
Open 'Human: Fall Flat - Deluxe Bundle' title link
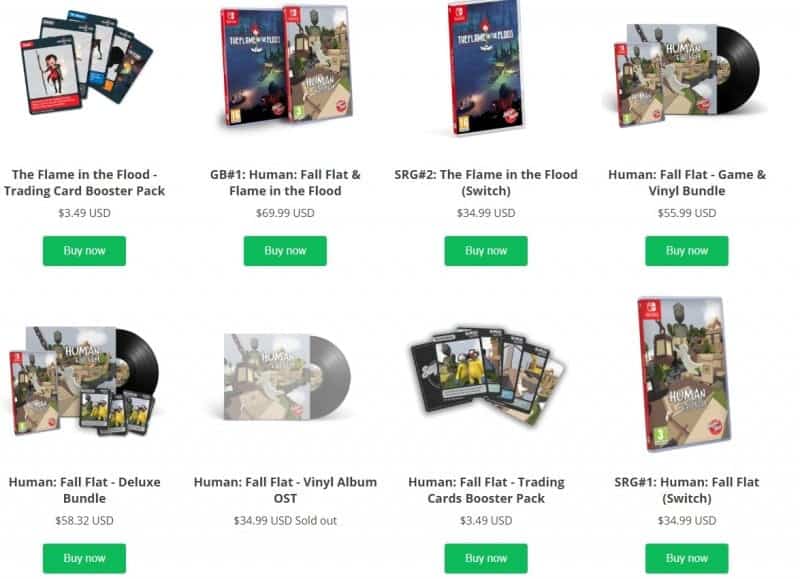click(84, 490)
